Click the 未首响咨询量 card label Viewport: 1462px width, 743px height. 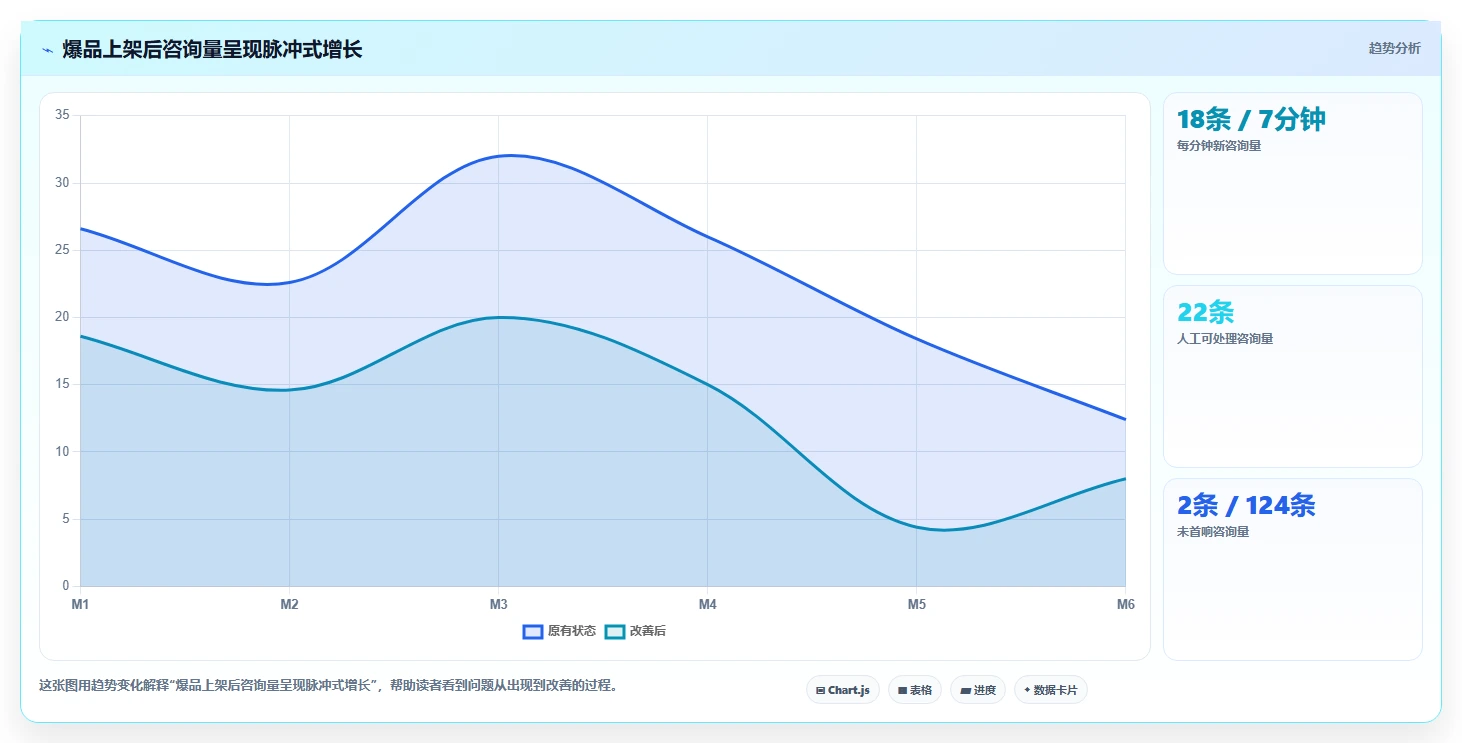click(x=1213, y=532)
